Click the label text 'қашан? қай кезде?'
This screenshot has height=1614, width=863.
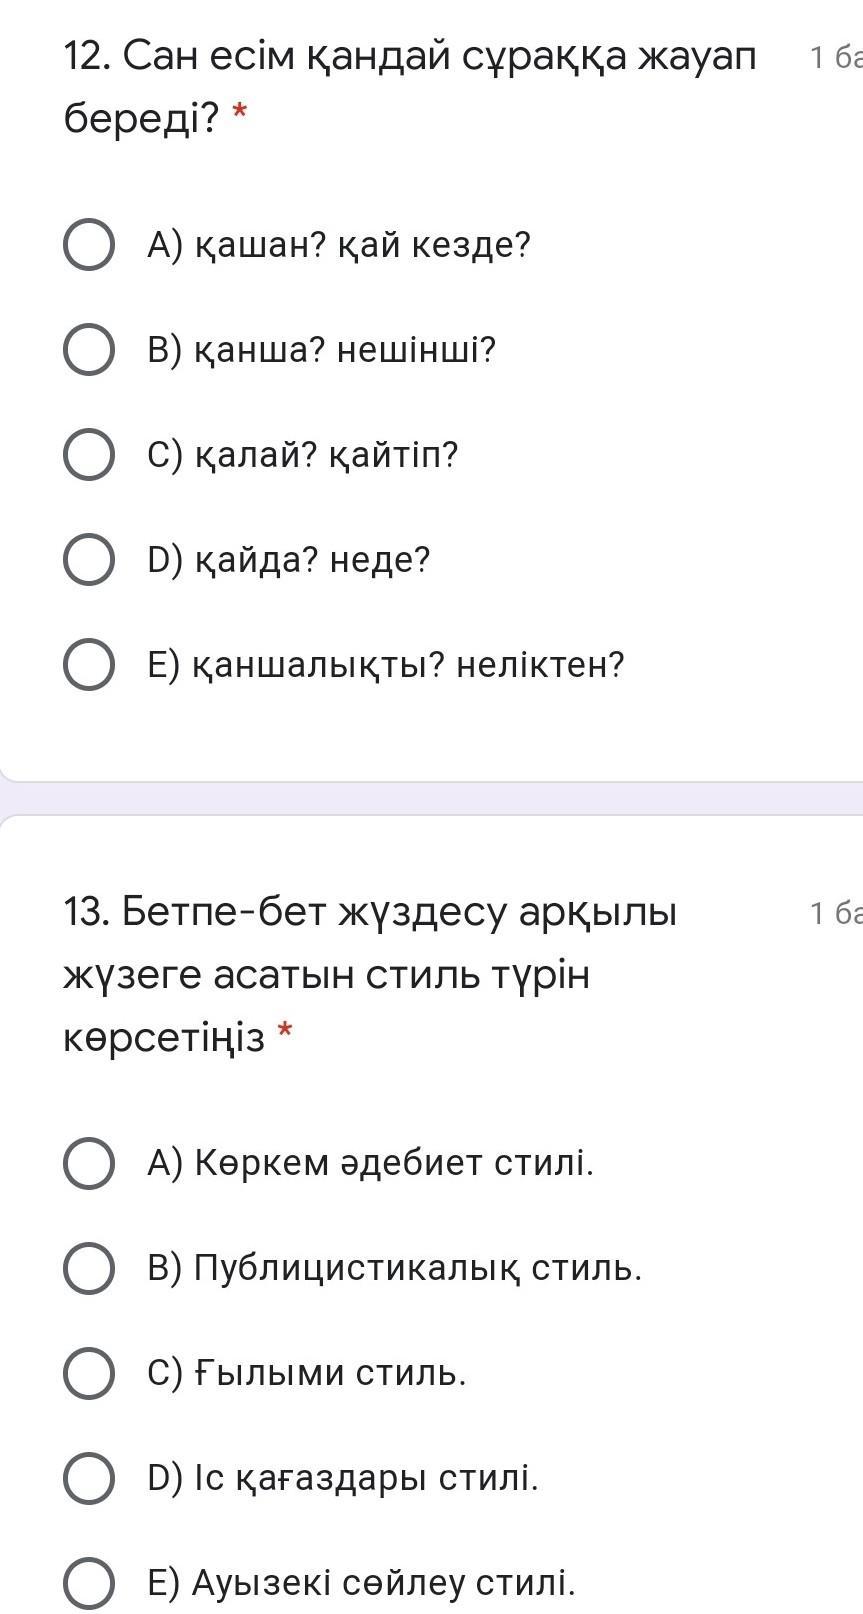tap(361, 246)
